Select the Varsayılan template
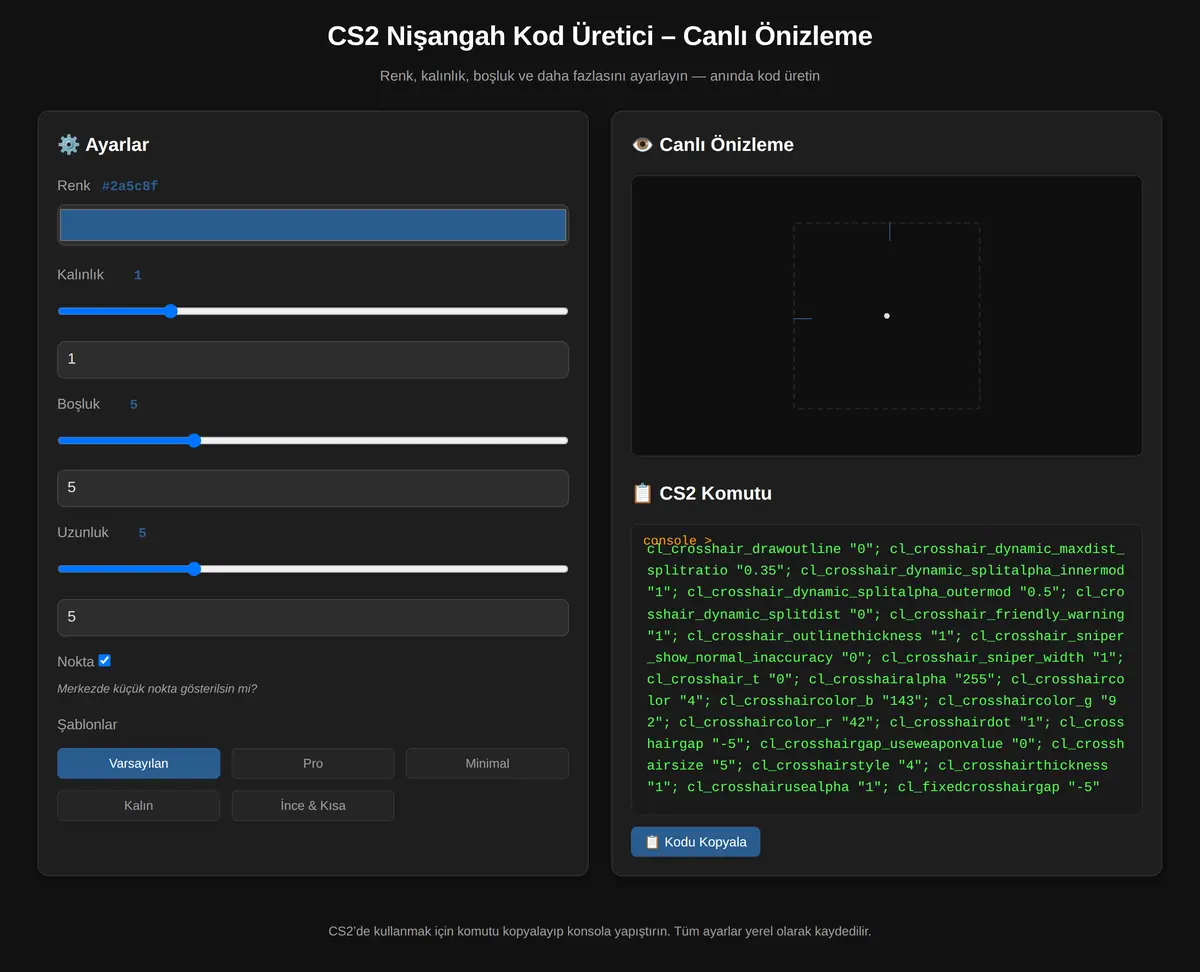 [x=138, y=763]
